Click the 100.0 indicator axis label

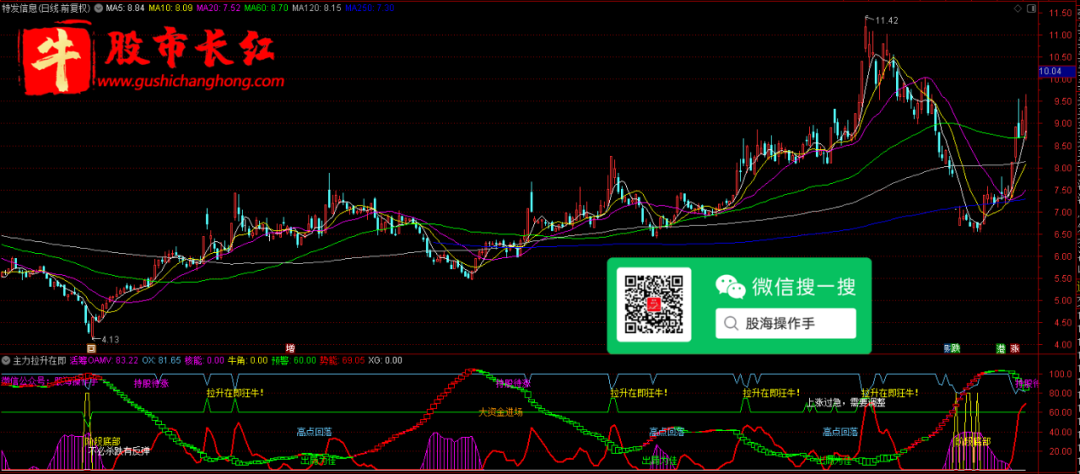point(1059,374)
